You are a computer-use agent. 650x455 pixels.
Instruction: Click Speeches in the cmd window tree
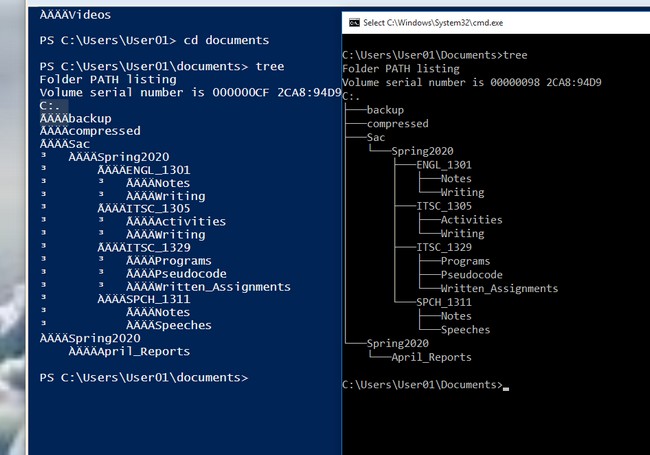[x=465, y=329]
